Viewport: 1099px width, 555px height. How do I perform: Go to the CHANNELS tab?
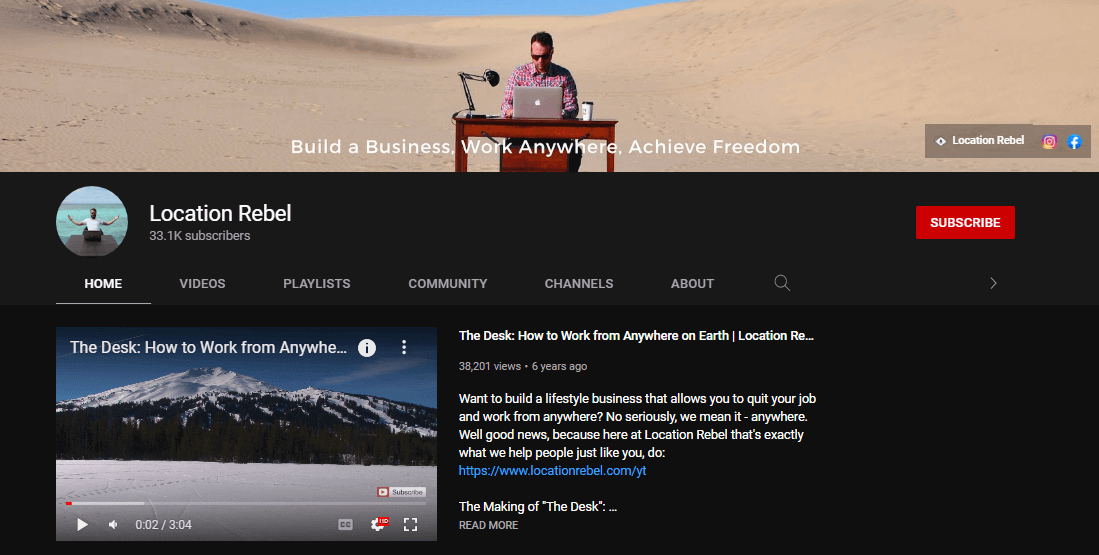pos(579,284)
